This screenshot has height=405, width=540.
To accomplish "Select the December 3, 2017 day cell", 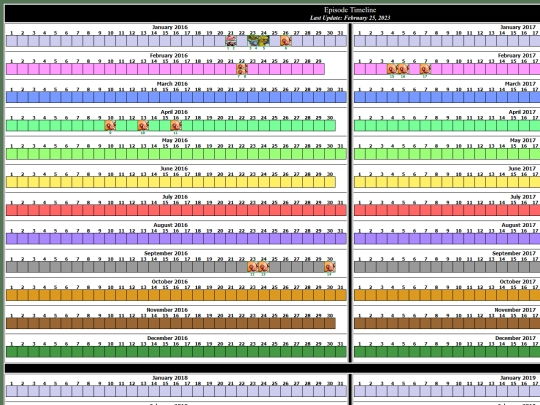I will tap(381, 352).
